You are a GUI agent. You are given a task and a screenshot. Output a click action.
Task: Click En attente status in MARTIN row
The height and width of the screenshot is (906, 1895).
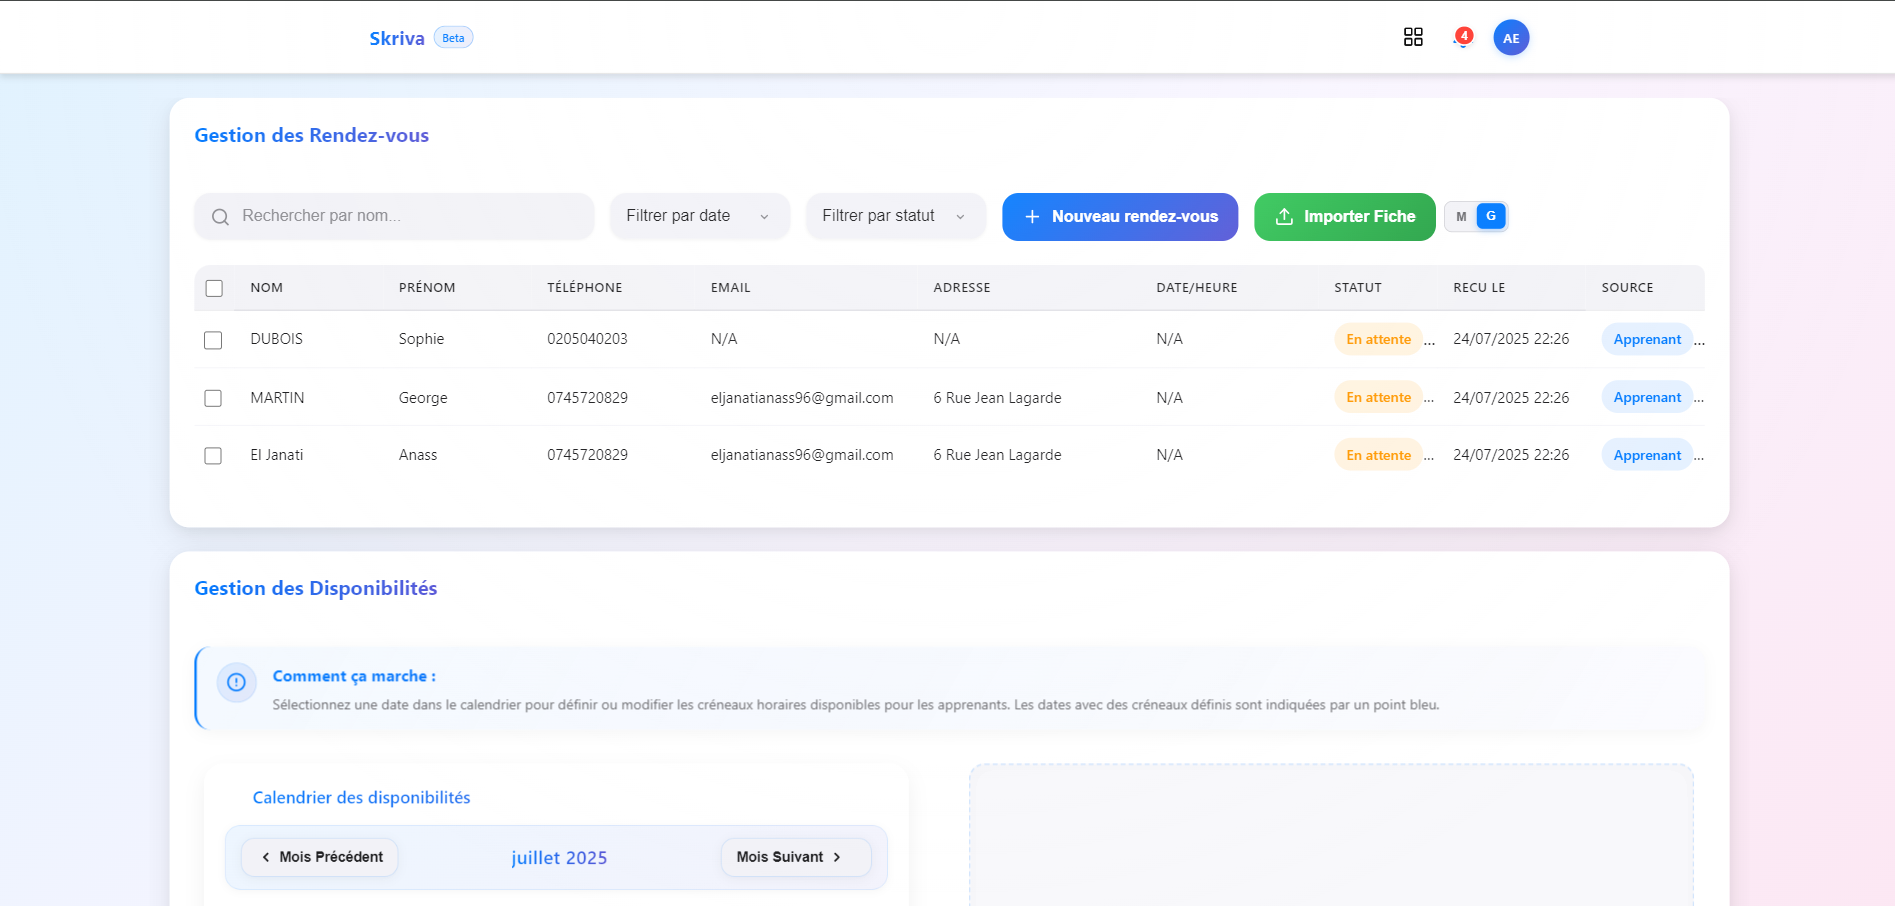click(1378, 397)
